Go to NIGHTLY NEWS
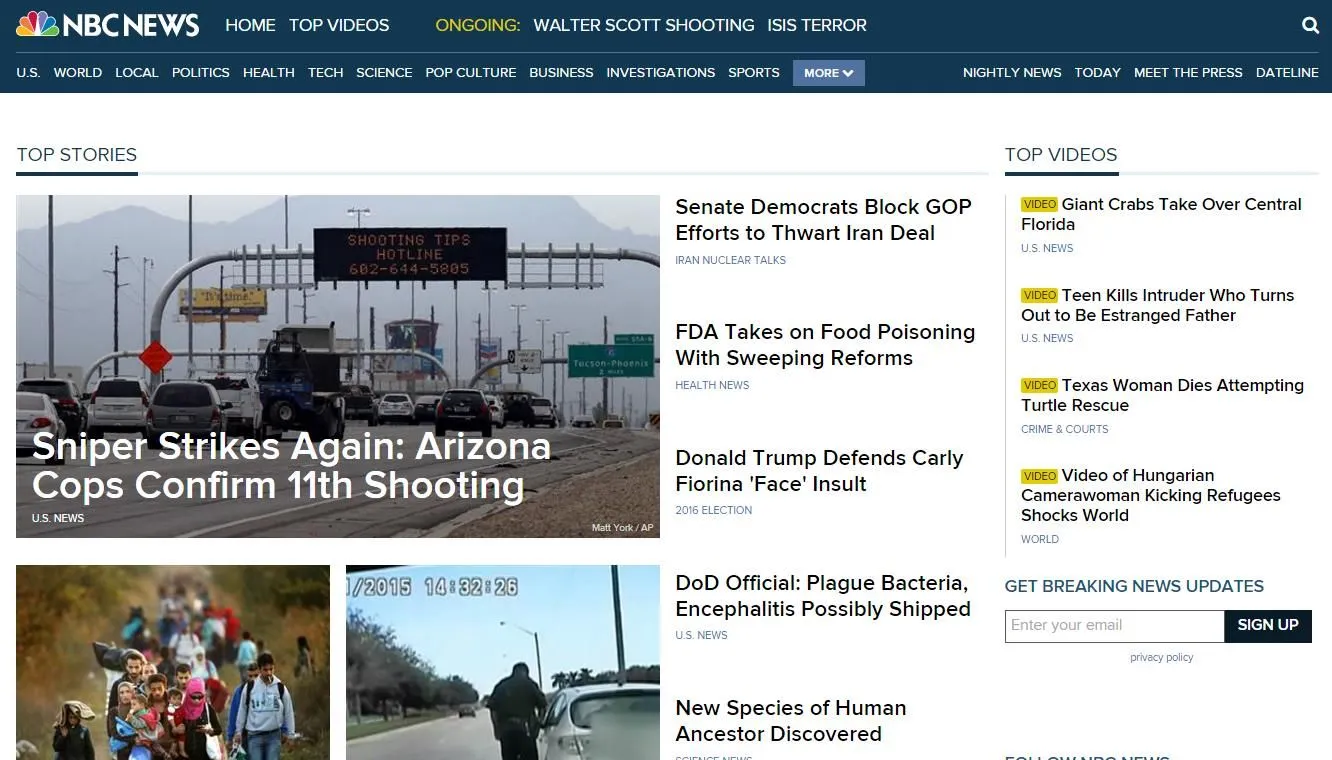1332x760 pixels. [x=1012, y=72]
